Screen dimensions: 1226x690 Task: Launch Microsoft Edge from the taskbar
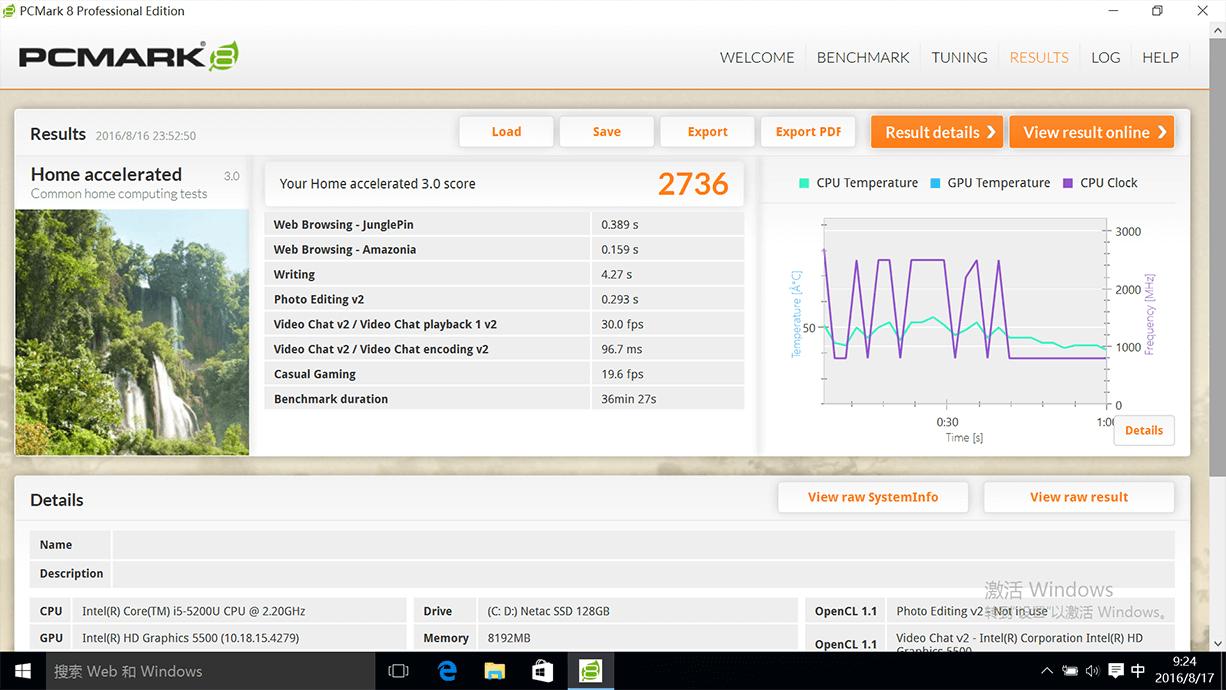(x=447, y=671)
